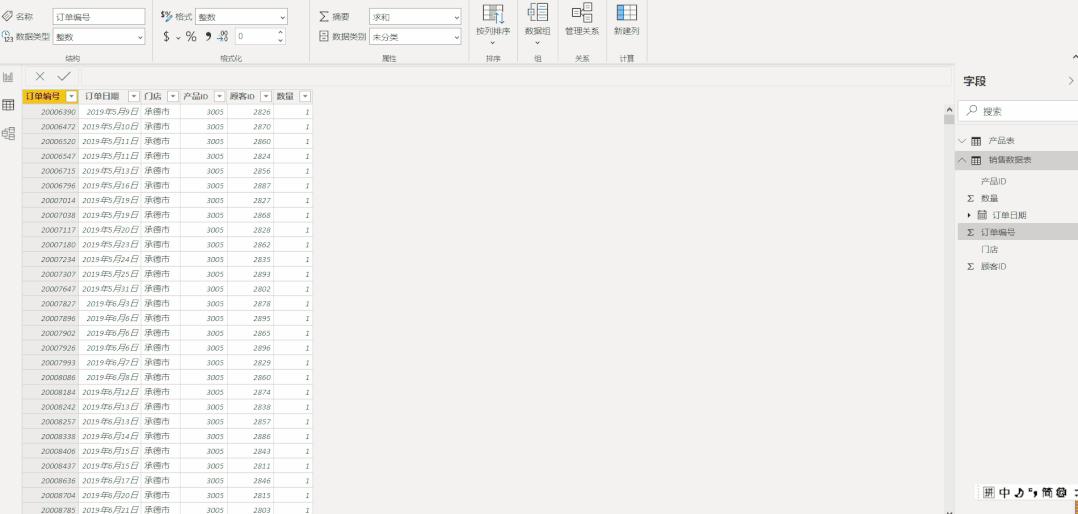Expand the 产品表 table in Fields
Image resolution: width=1078 pixels, height=514 pixels.
point(962,141)
